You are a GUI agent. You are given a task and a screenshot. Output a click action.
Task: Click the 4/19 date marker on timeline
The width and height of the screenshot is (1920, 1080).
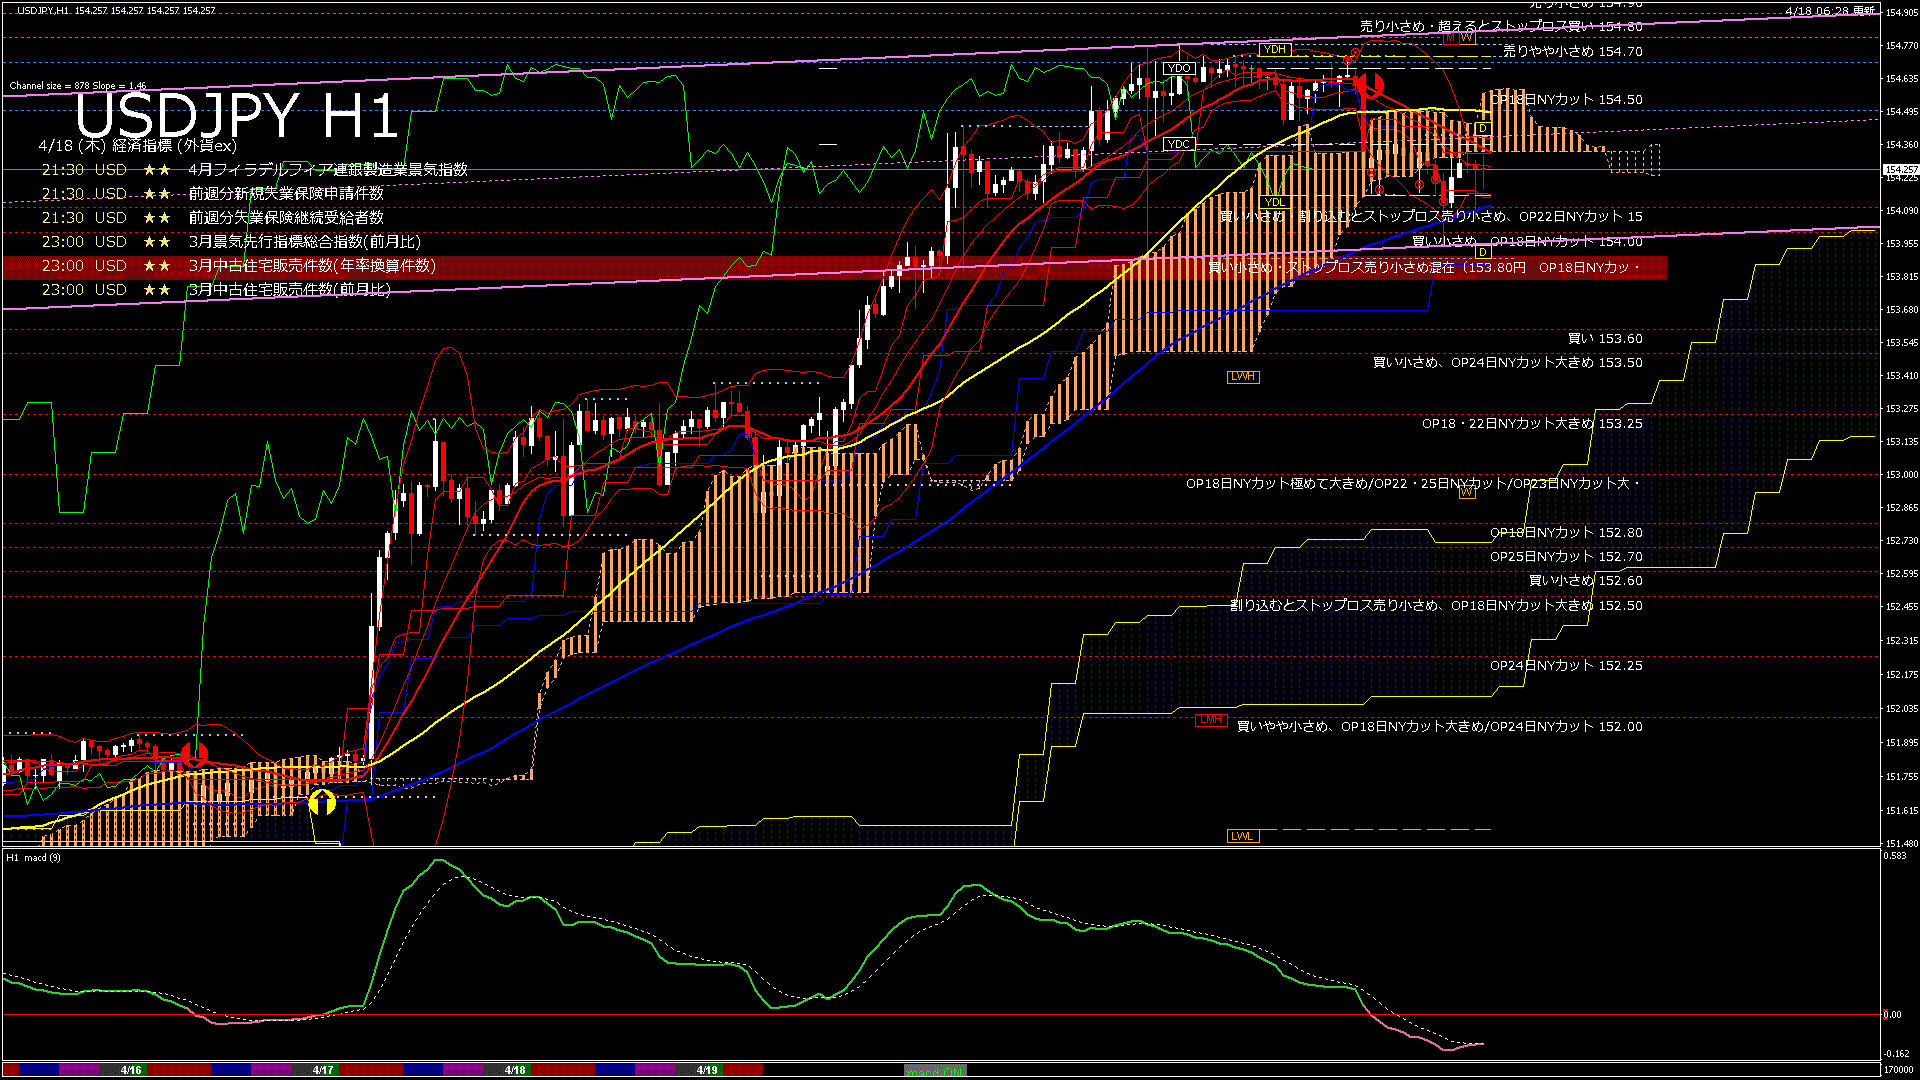tap(706, 1070)
